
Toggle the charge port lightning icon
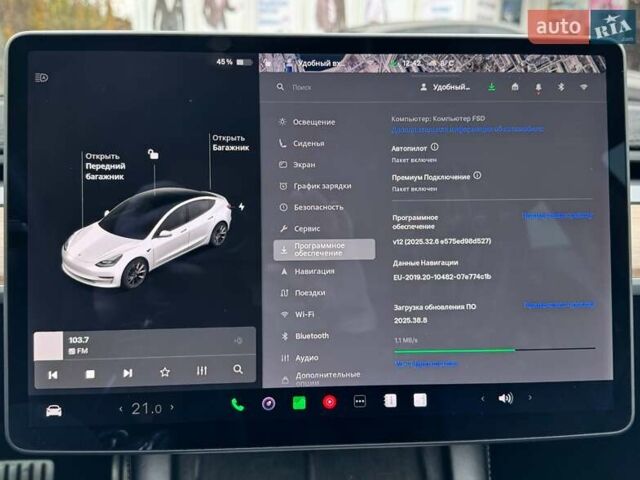pos(241,207)
